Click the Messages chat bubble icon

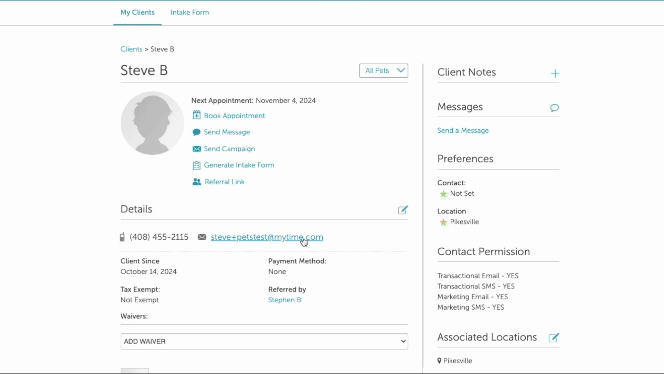(554, 108)
